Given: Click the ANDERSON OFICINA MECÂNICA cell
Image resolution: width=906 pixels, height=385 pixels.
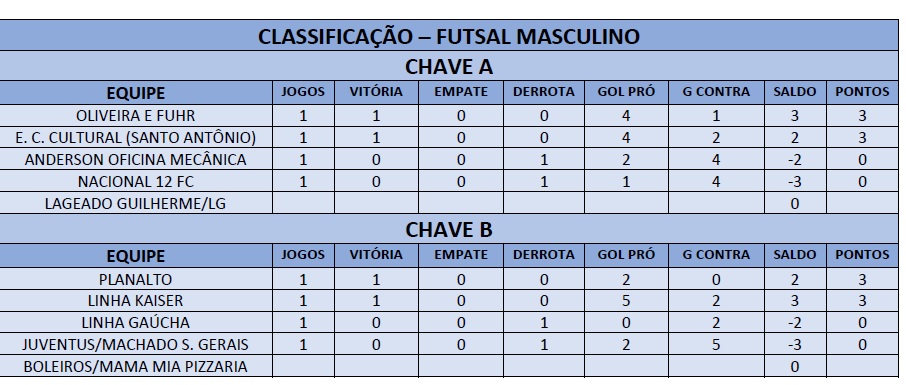Looking at the screenshot, I should [136, 160].
